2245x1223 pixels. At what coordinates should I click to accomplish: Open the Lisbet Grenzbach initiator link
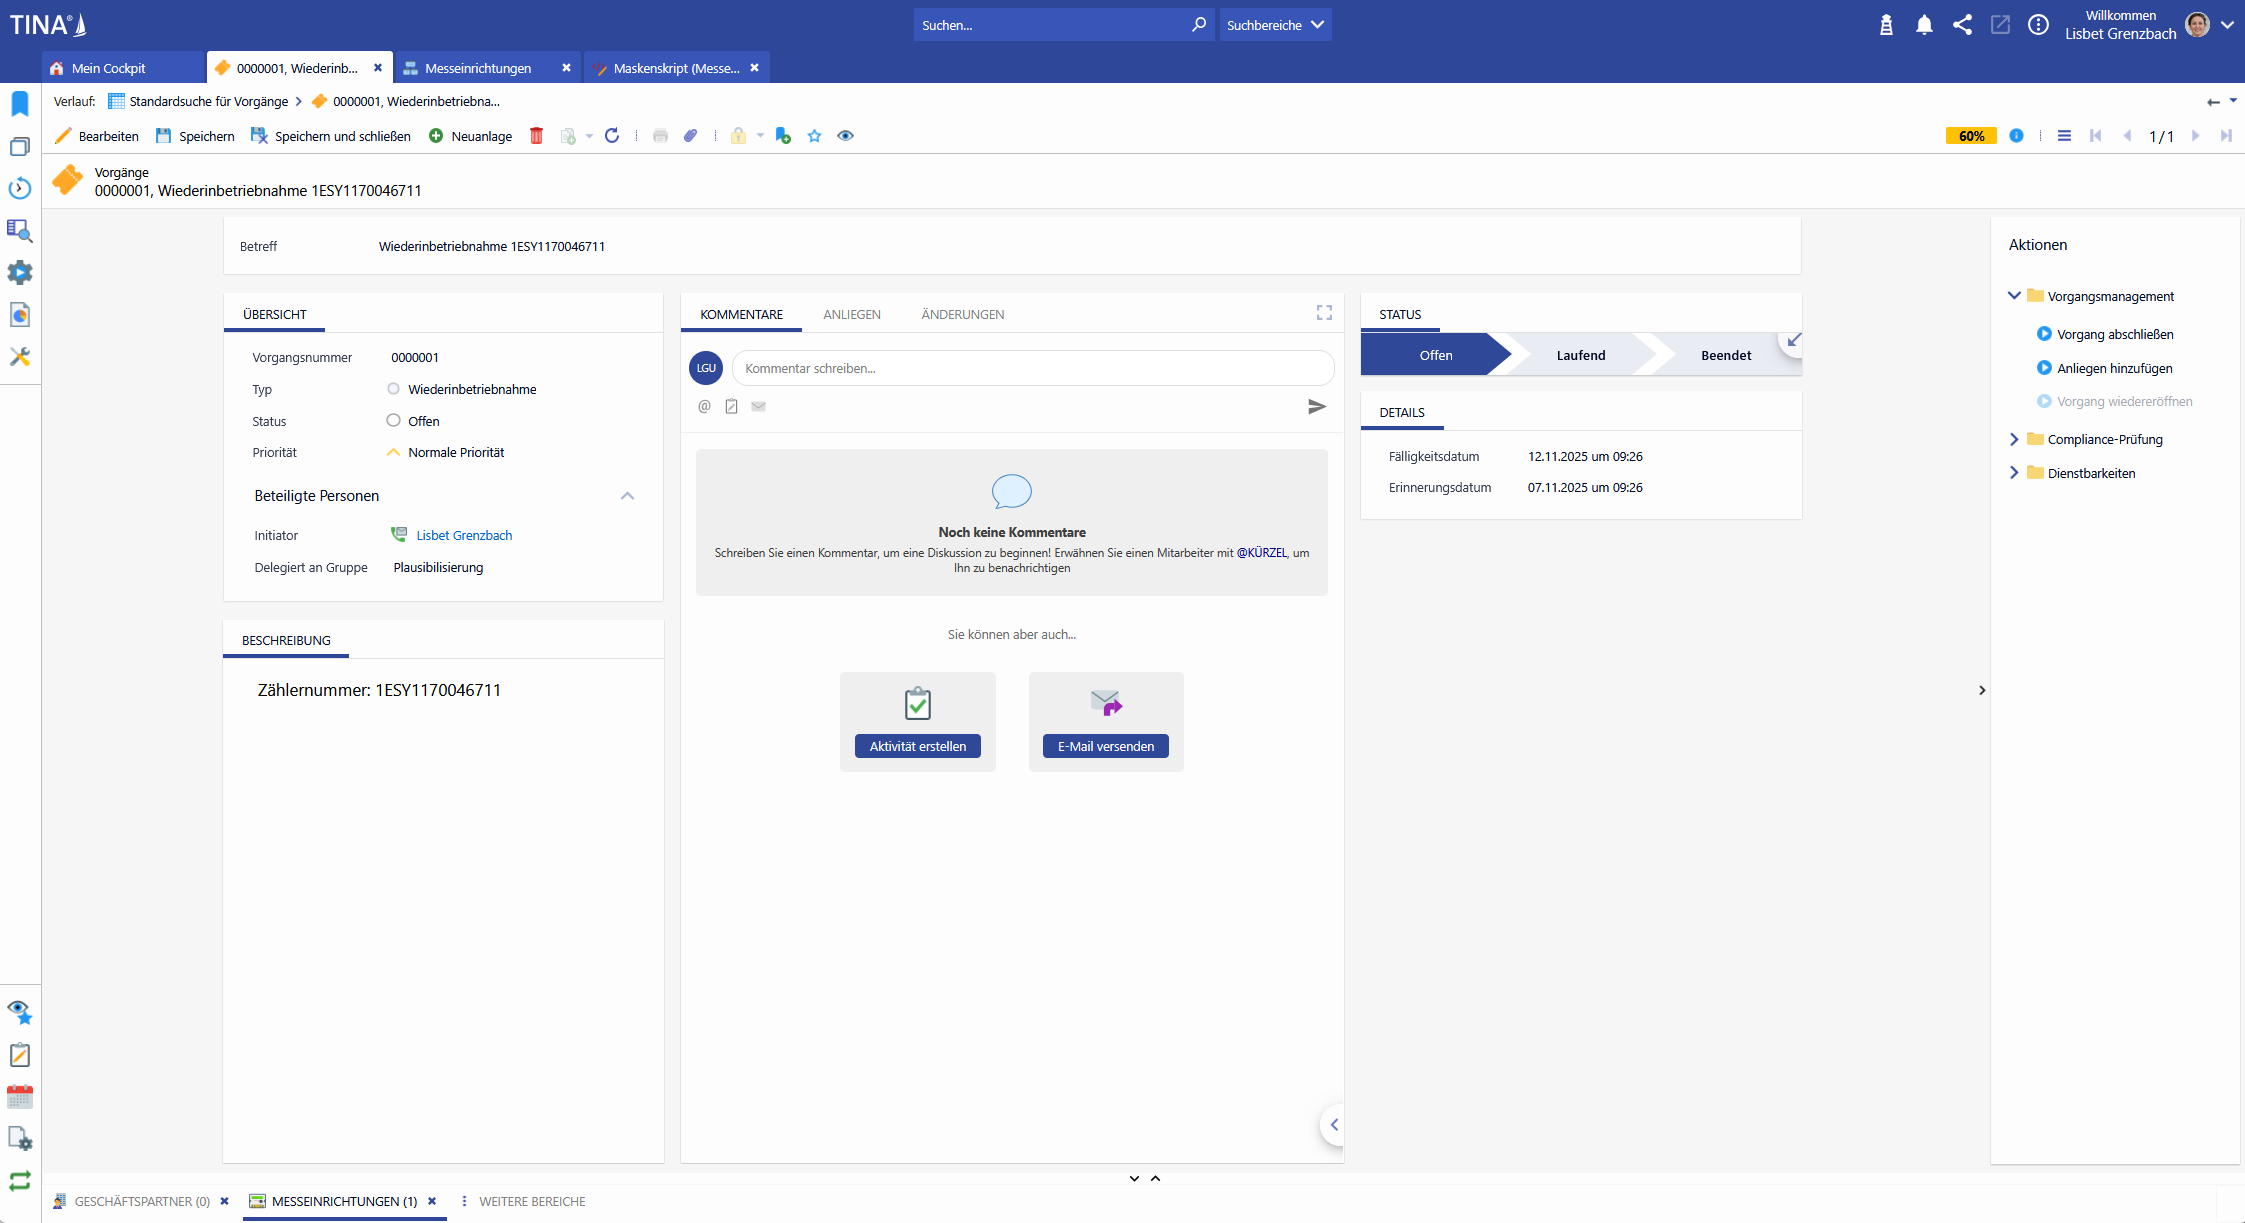[464, 535]
